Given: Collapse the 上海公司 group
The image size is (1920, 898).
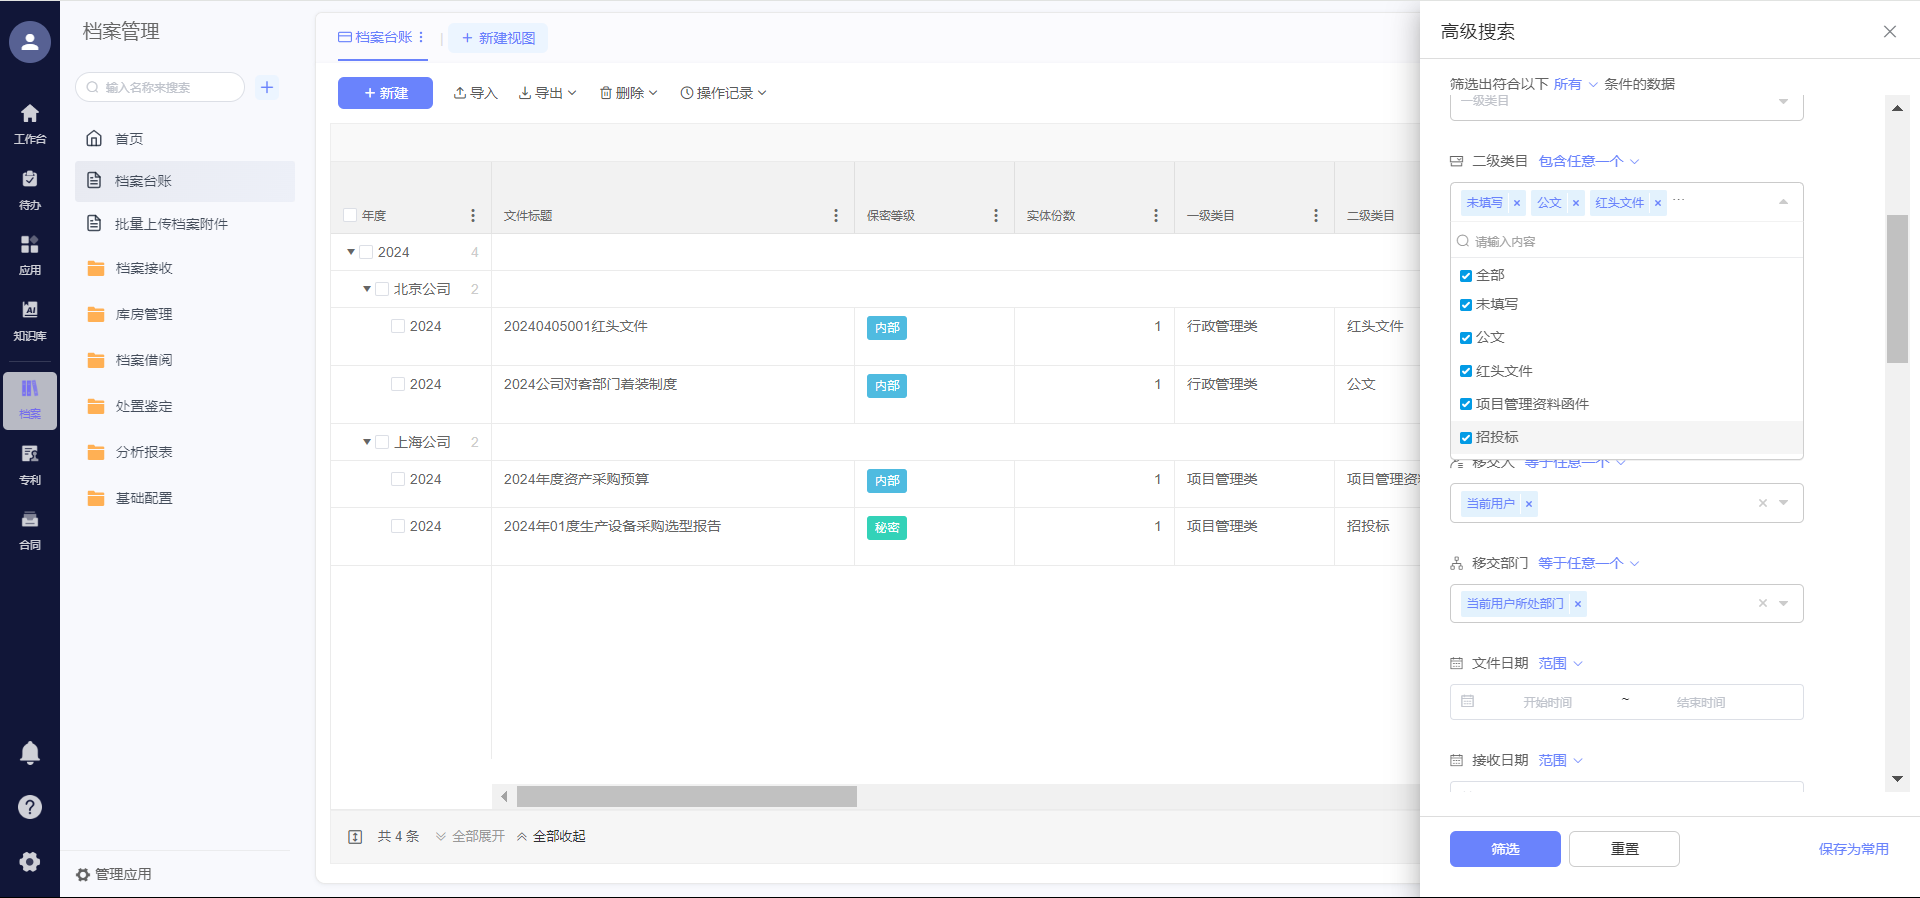Looking at the screenshot, I should pos(367,442).
